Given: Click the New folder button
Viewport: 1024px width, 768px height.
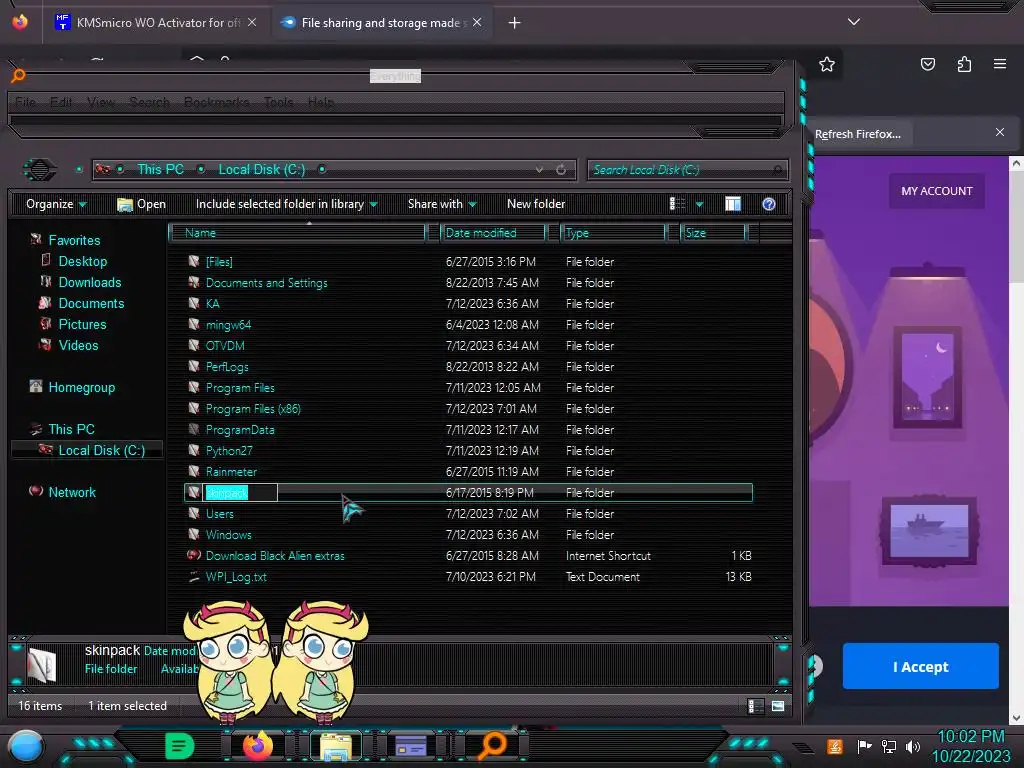Looking at the screenshot, I should (536, 204).
